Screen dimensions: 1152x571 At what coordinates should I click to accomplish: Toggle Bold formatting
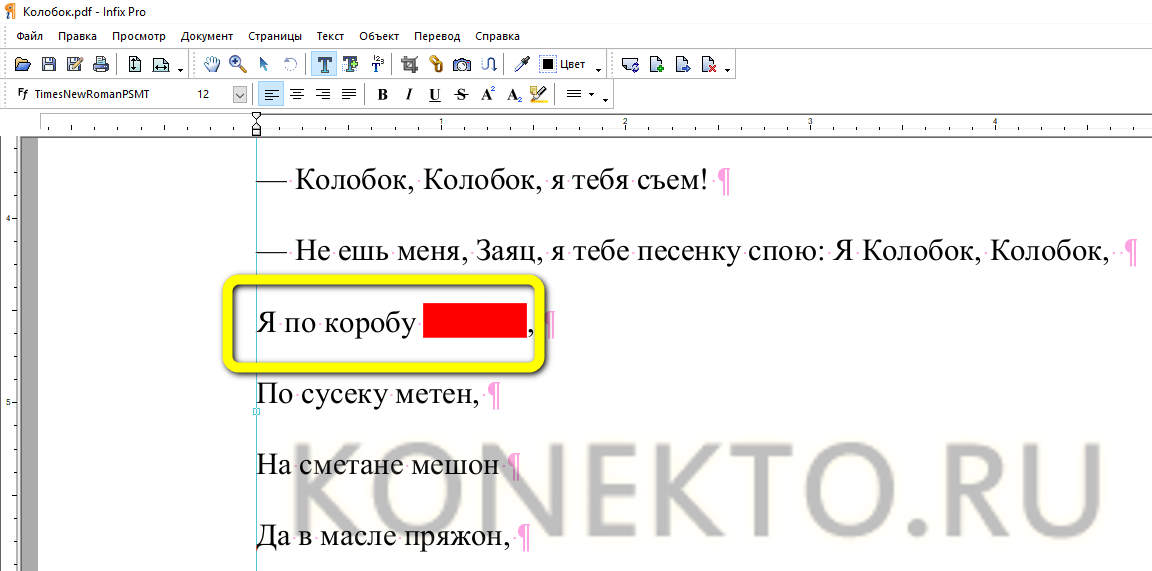tap(382, 94)
